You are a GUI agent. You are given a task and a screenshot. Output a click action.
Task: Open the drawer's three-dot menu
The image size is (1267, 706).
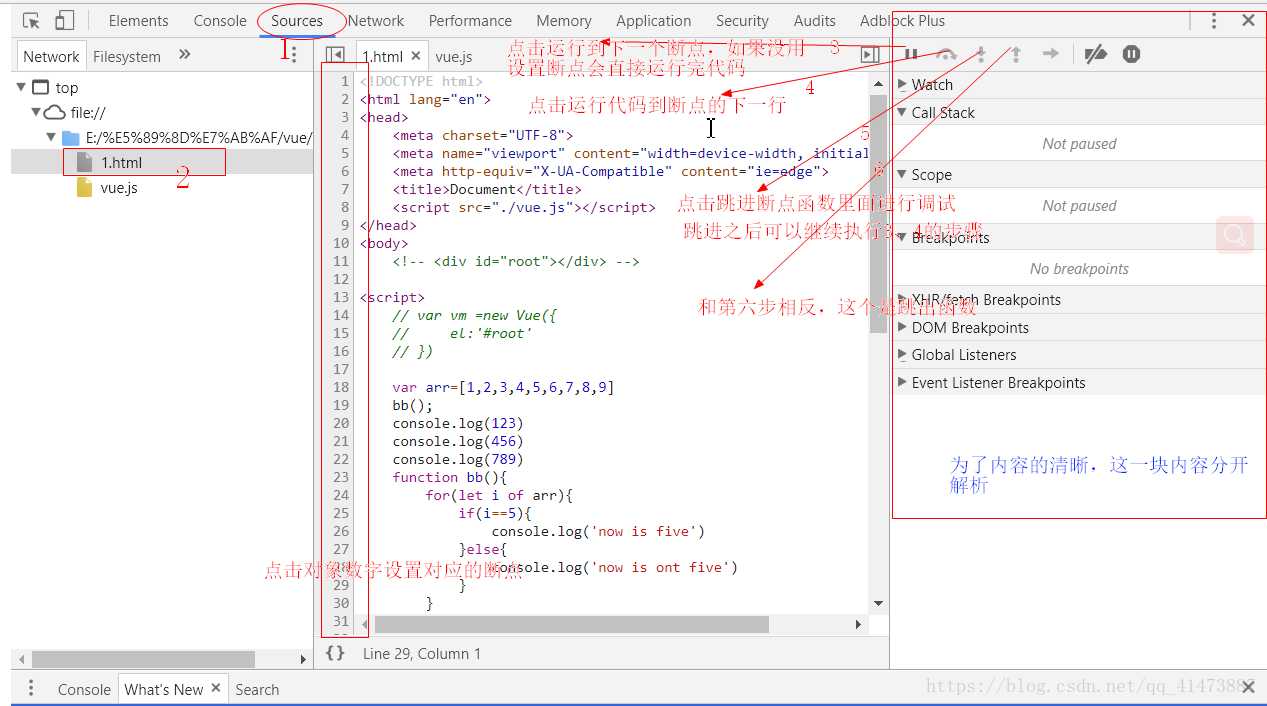pos(31,688)
